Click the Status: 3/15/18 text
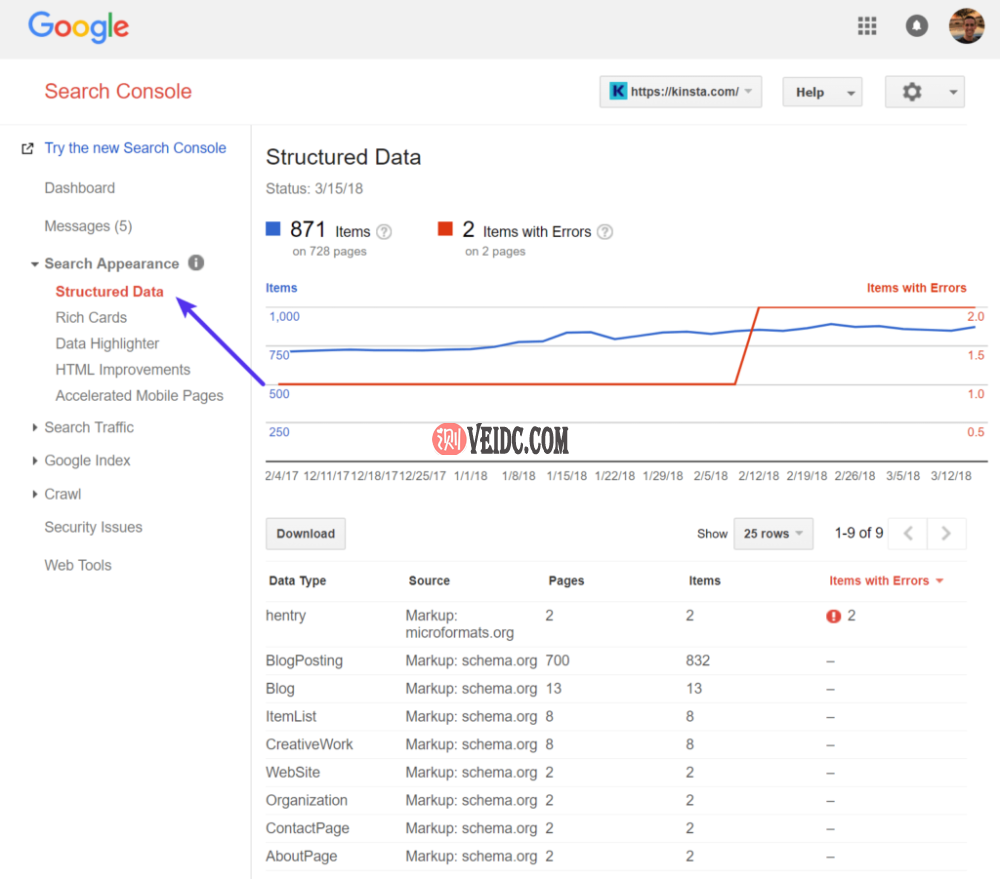Screen dimensions: 1000x879 point(314,189)
